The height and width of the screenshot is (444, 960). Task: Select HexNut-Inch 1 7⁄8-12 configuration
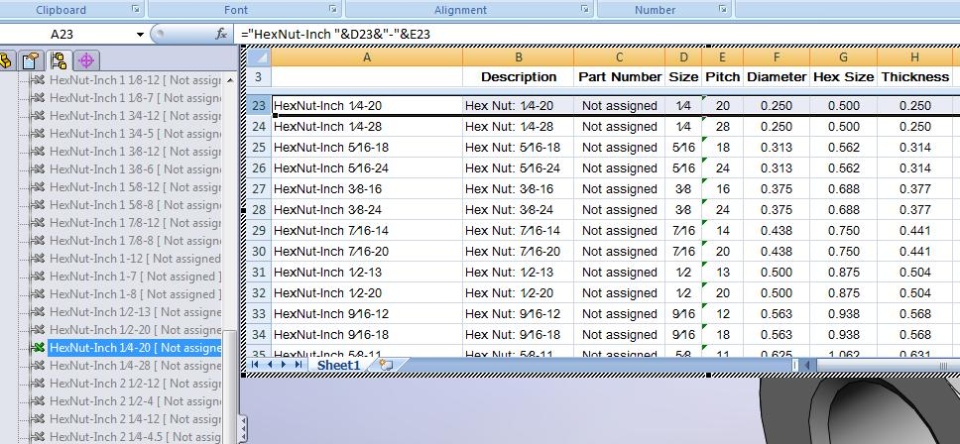coord(135,223)
